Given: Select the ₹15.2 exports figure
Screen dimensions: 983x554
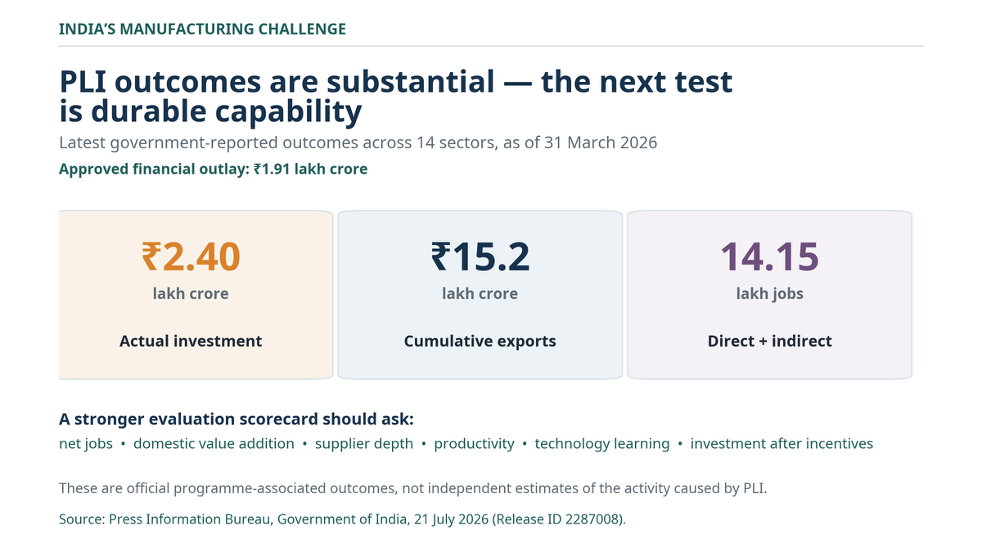Looking at the screenshot, I should [480, 257].
